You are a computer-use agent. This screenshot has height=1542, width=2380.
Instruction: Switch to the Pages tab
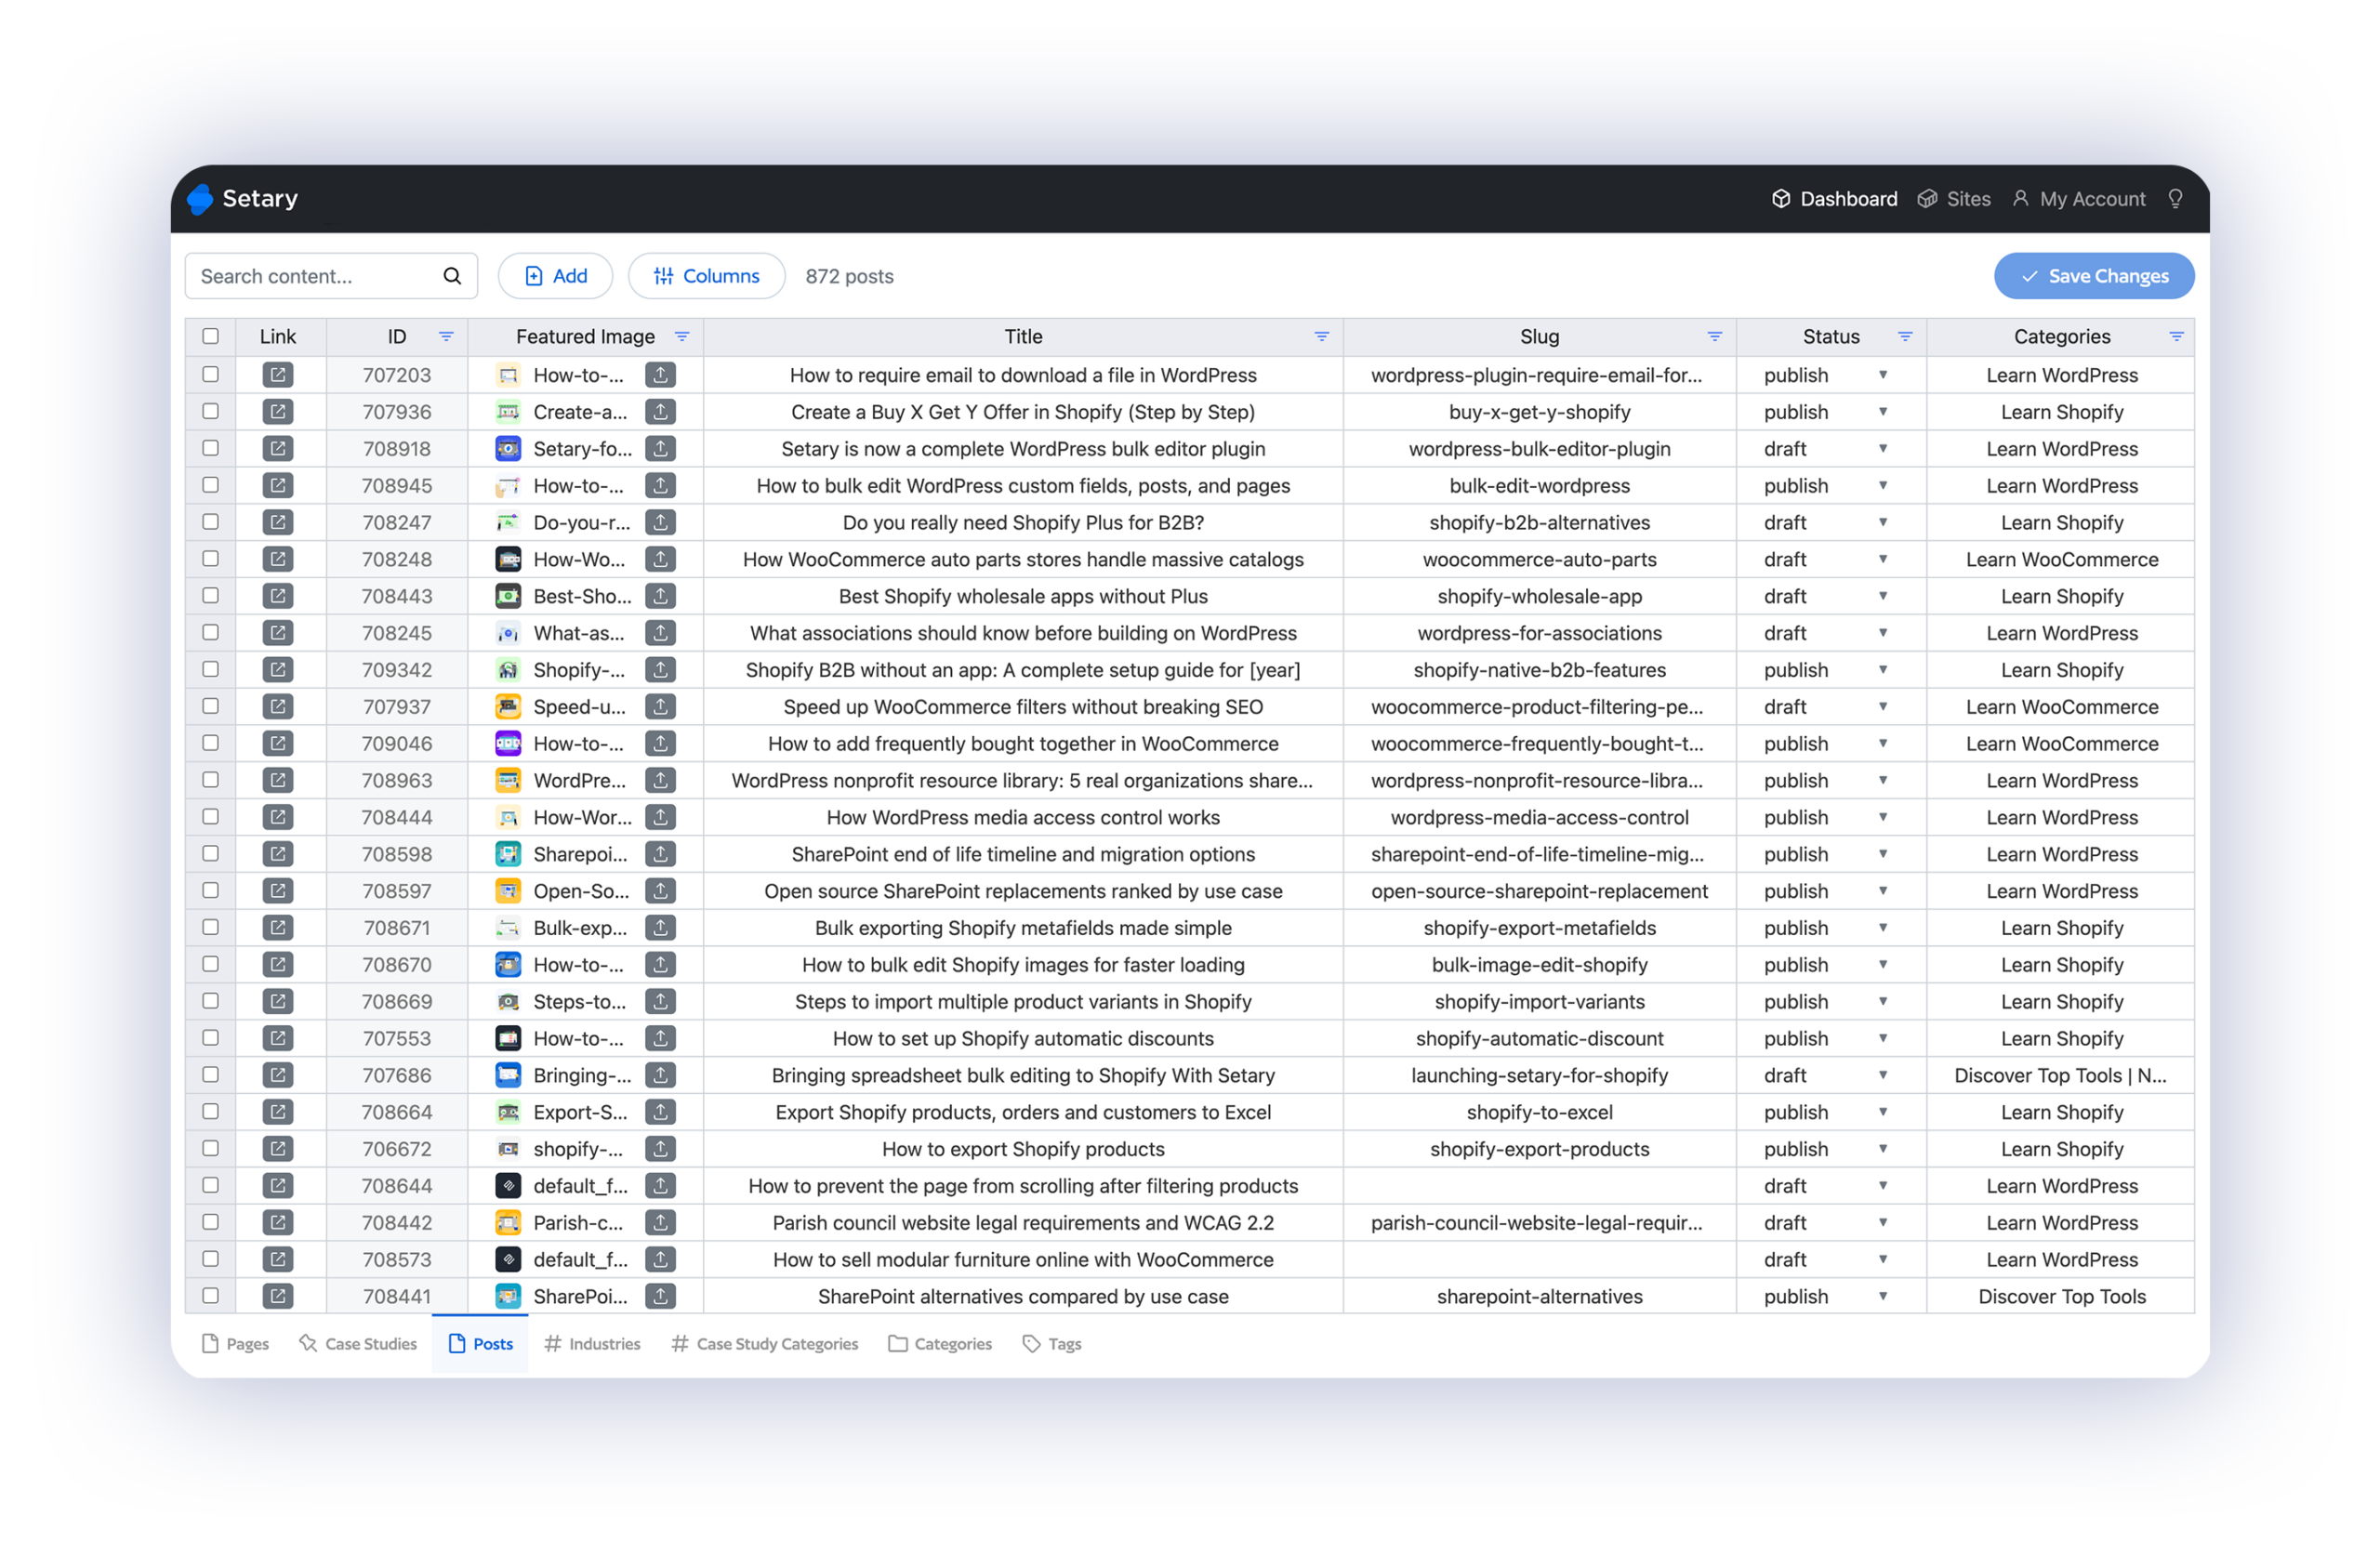click(x=235, y=1344)
